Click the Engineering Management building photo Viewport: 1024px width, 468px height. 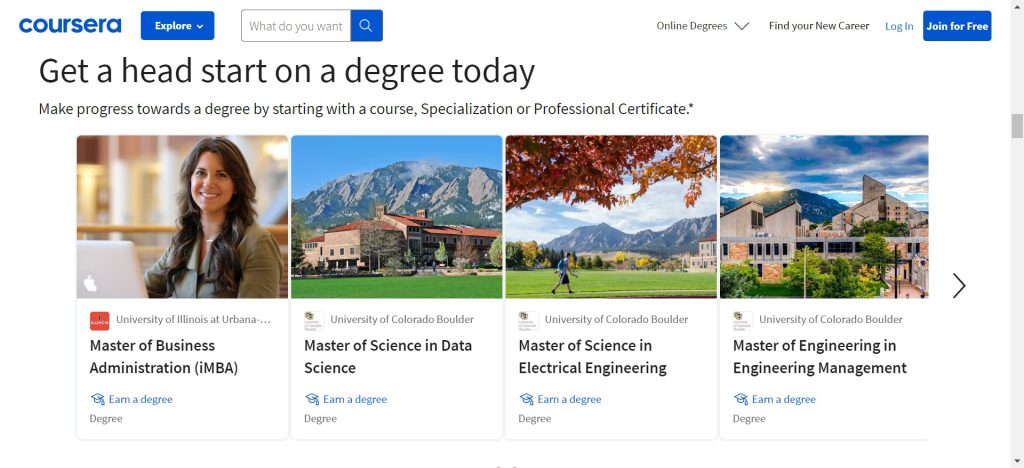823,216
